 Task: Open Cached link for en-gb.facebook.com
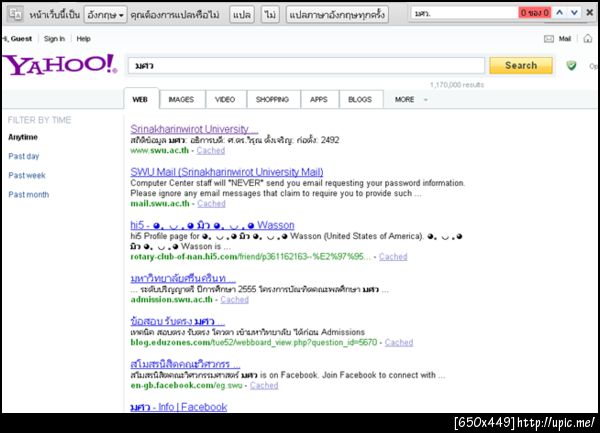point(264,385)
